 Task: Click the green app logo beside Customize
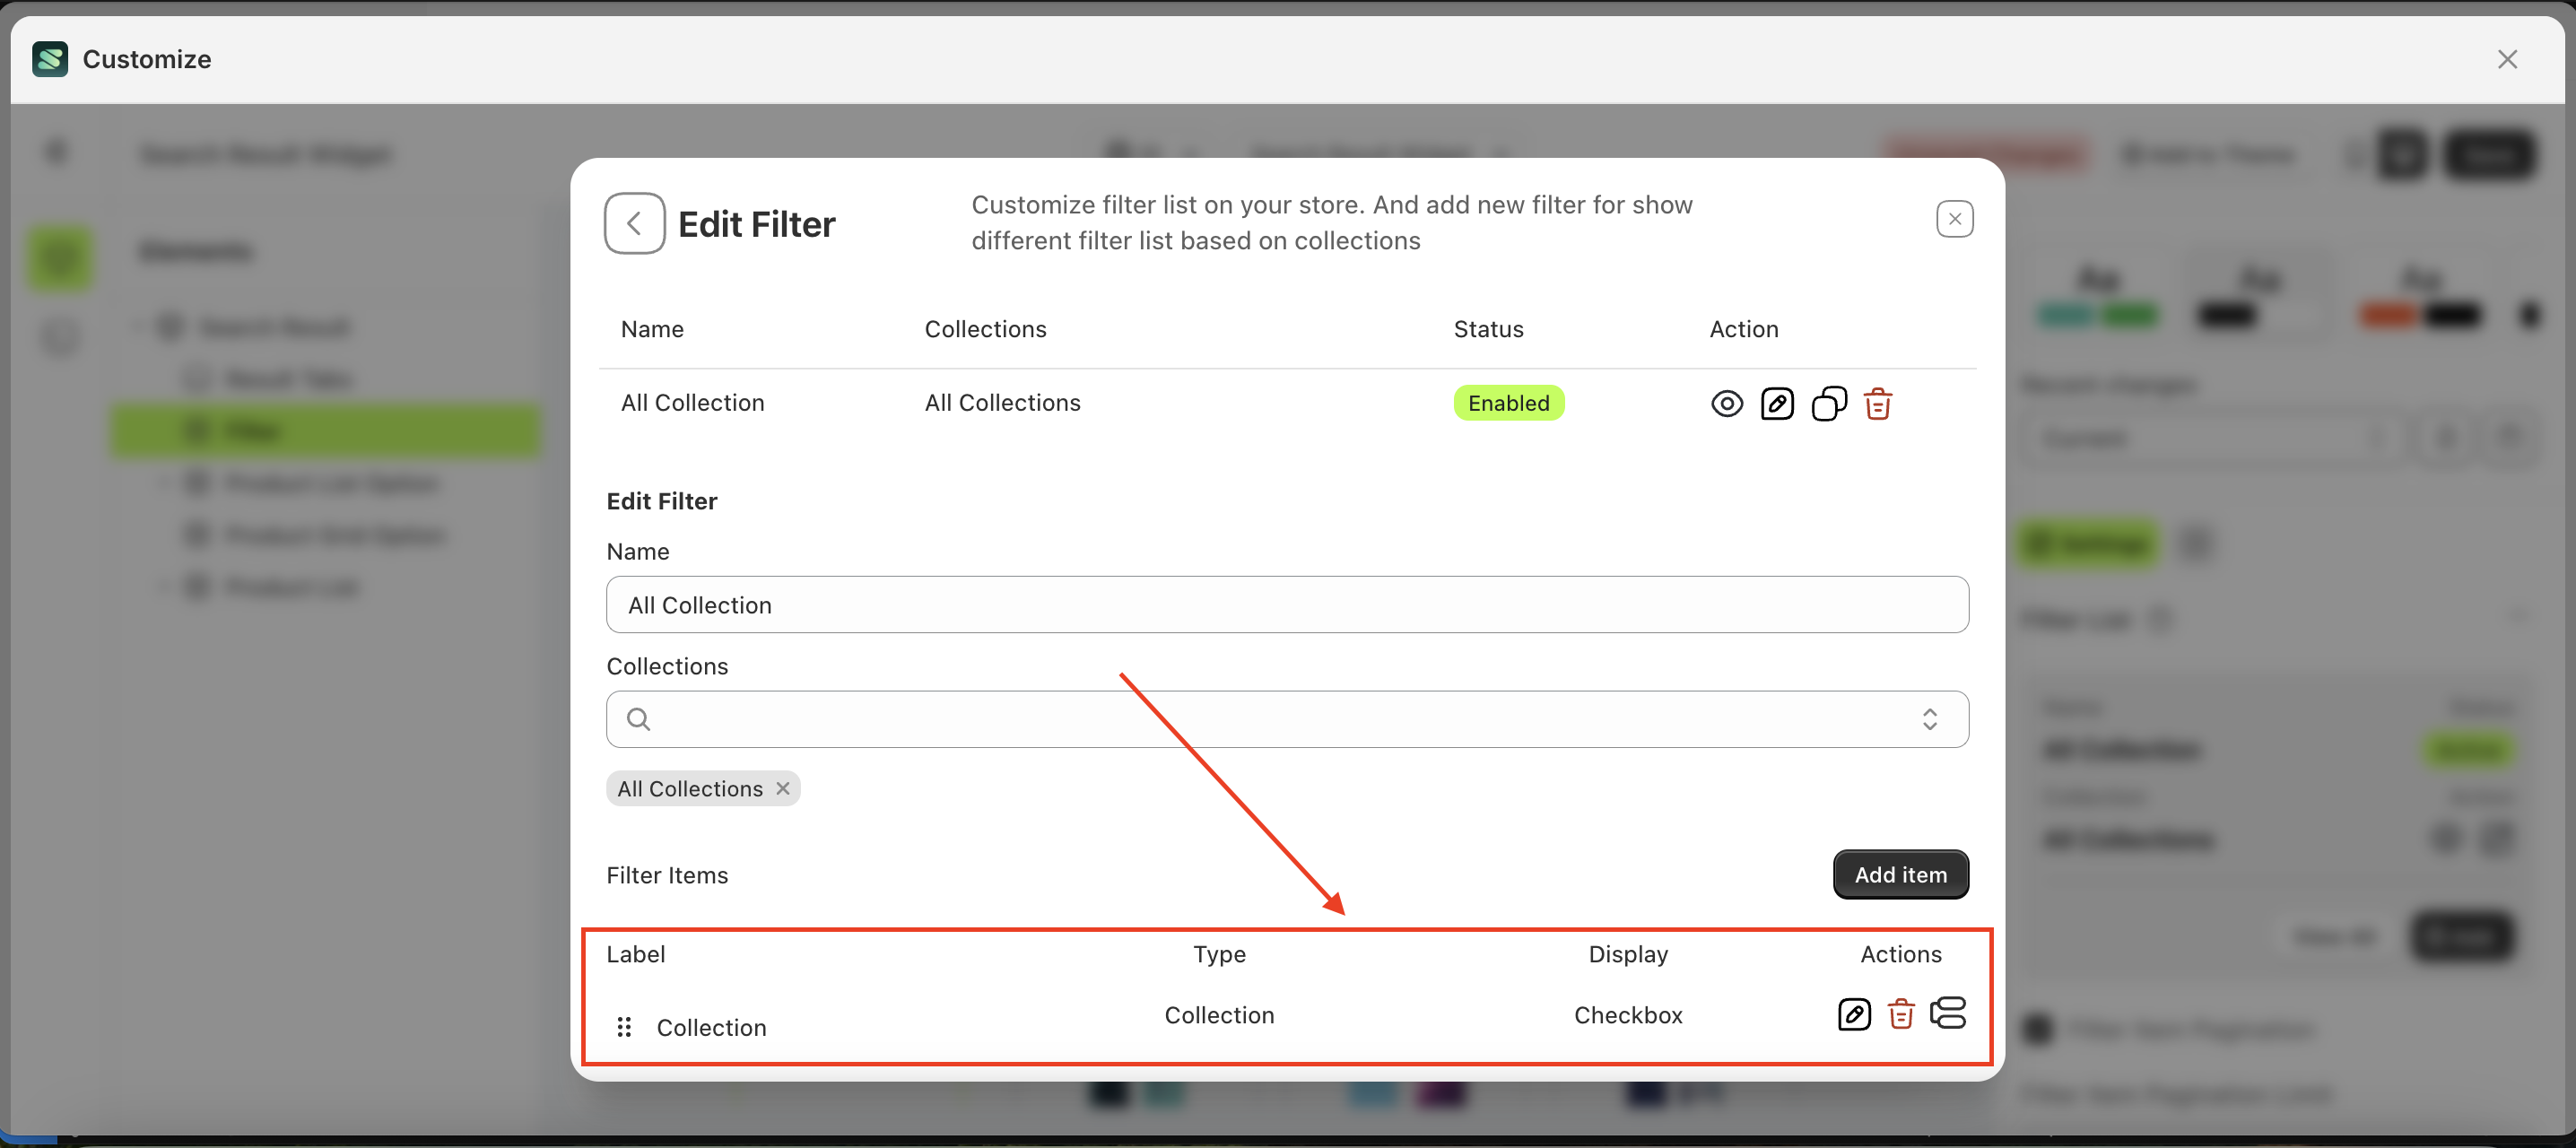point(50,59)
